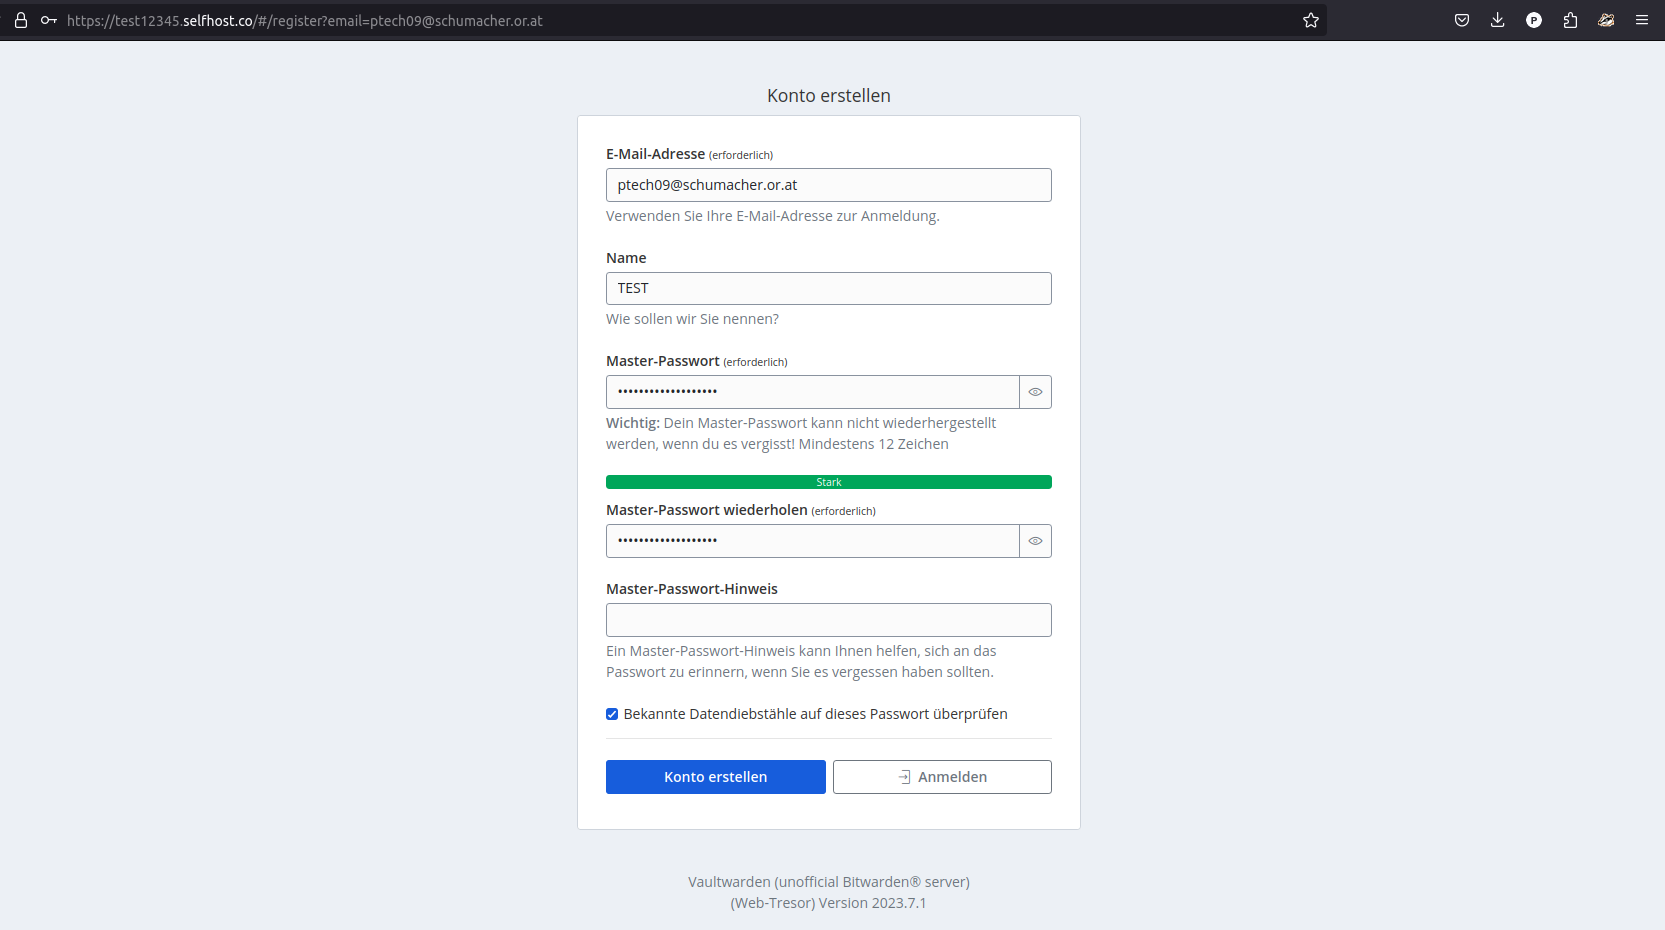This screenshot has width=1665, height=930.
Task: Bookmark this page with the star icon
Action: [1310, 20]
